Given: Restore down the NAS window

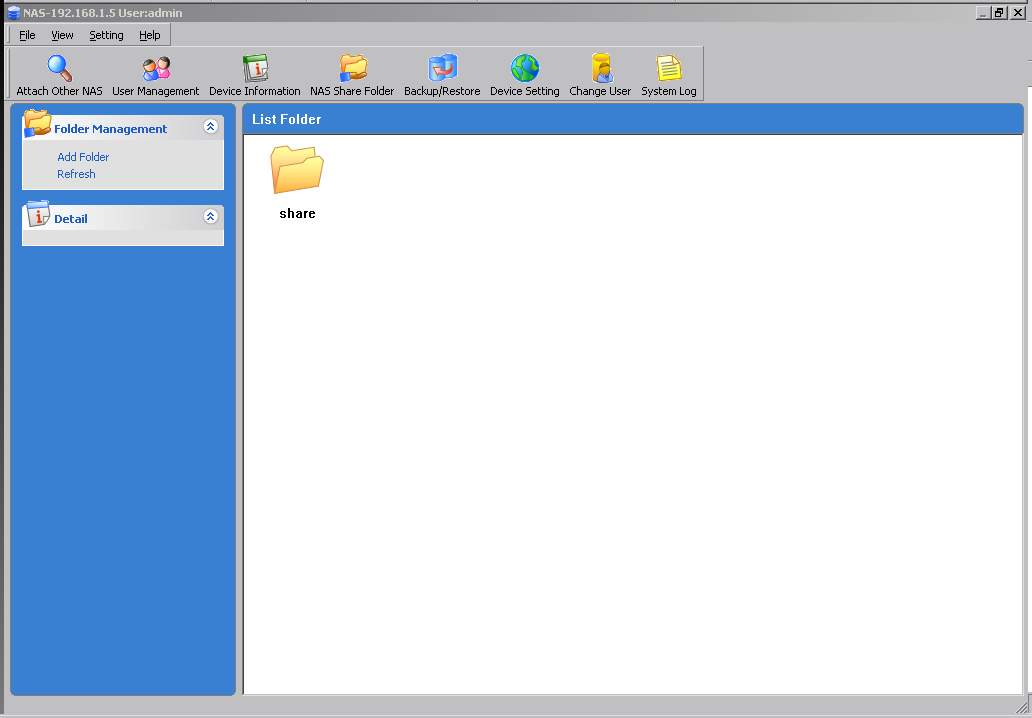Looking at the screenshot, I should 1000,13.
